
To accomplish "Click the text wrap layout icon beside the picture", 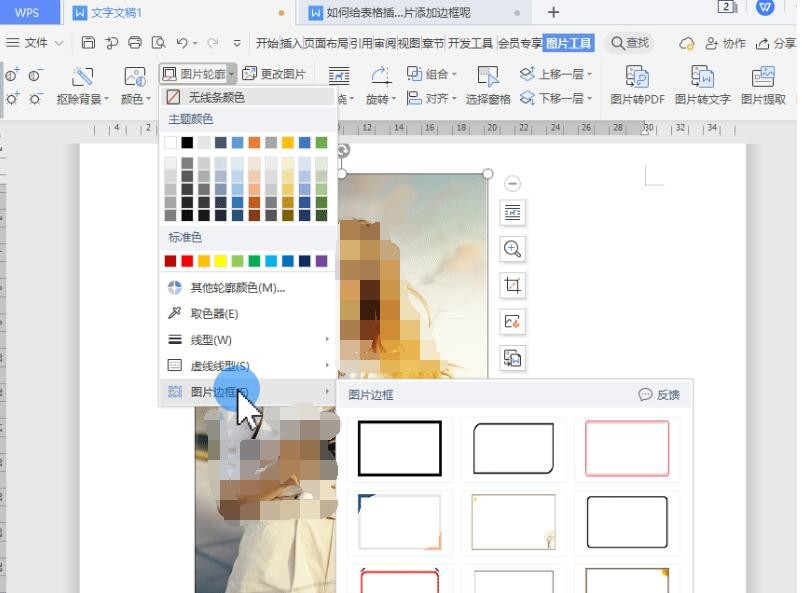I will pyautogui.click(x=512, y=212).
